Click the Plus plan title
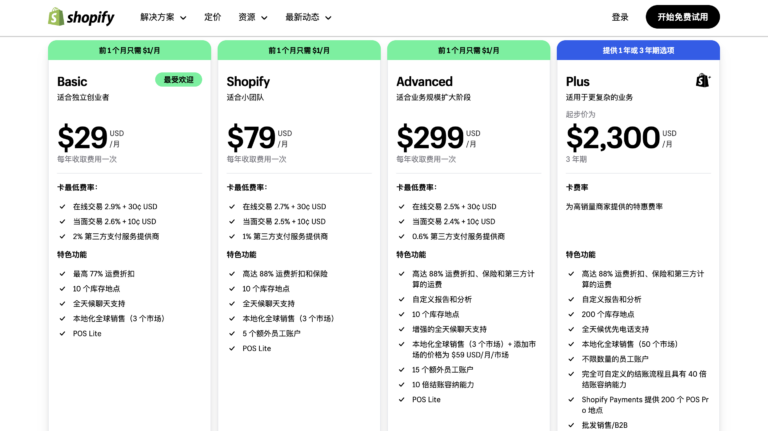Screen dimensions: 768x431 [577, 81]
